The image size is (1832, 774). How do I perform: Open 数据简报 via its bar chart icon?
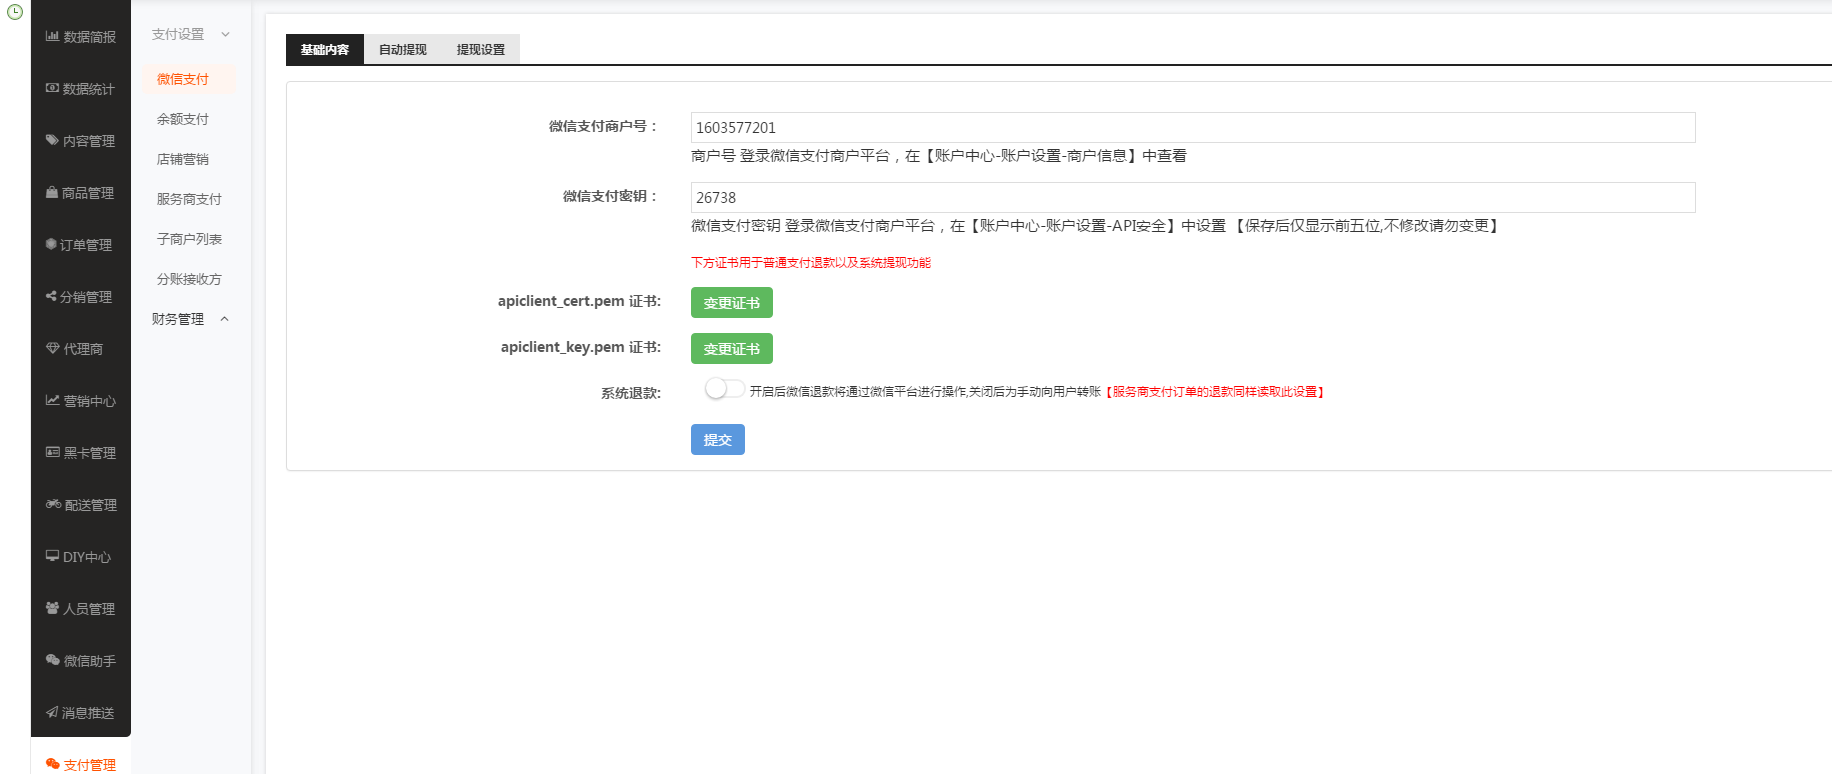pos(52,36)
